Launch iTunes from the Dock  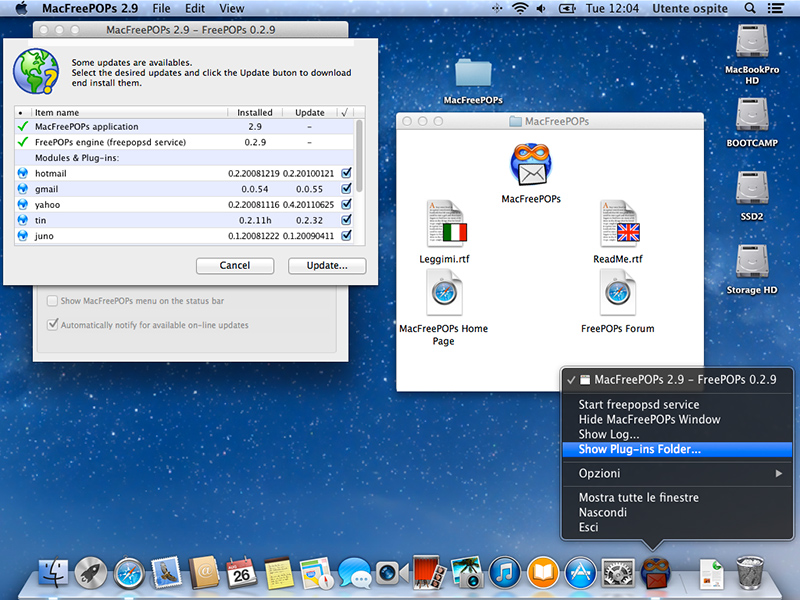505,573
